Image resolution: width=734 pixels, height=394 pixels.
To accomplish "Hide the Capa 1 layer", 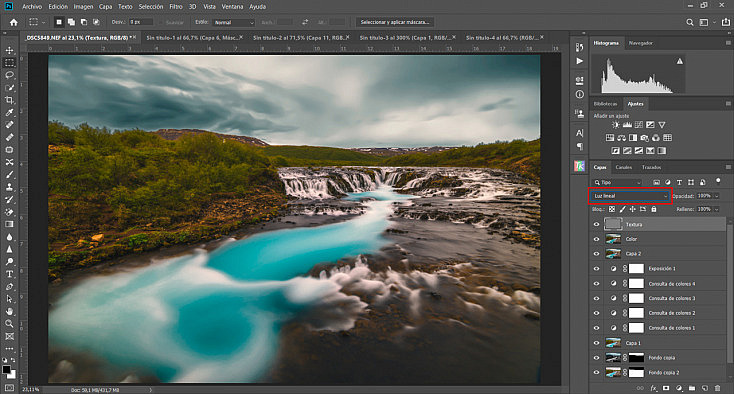I will click(596, 343).
